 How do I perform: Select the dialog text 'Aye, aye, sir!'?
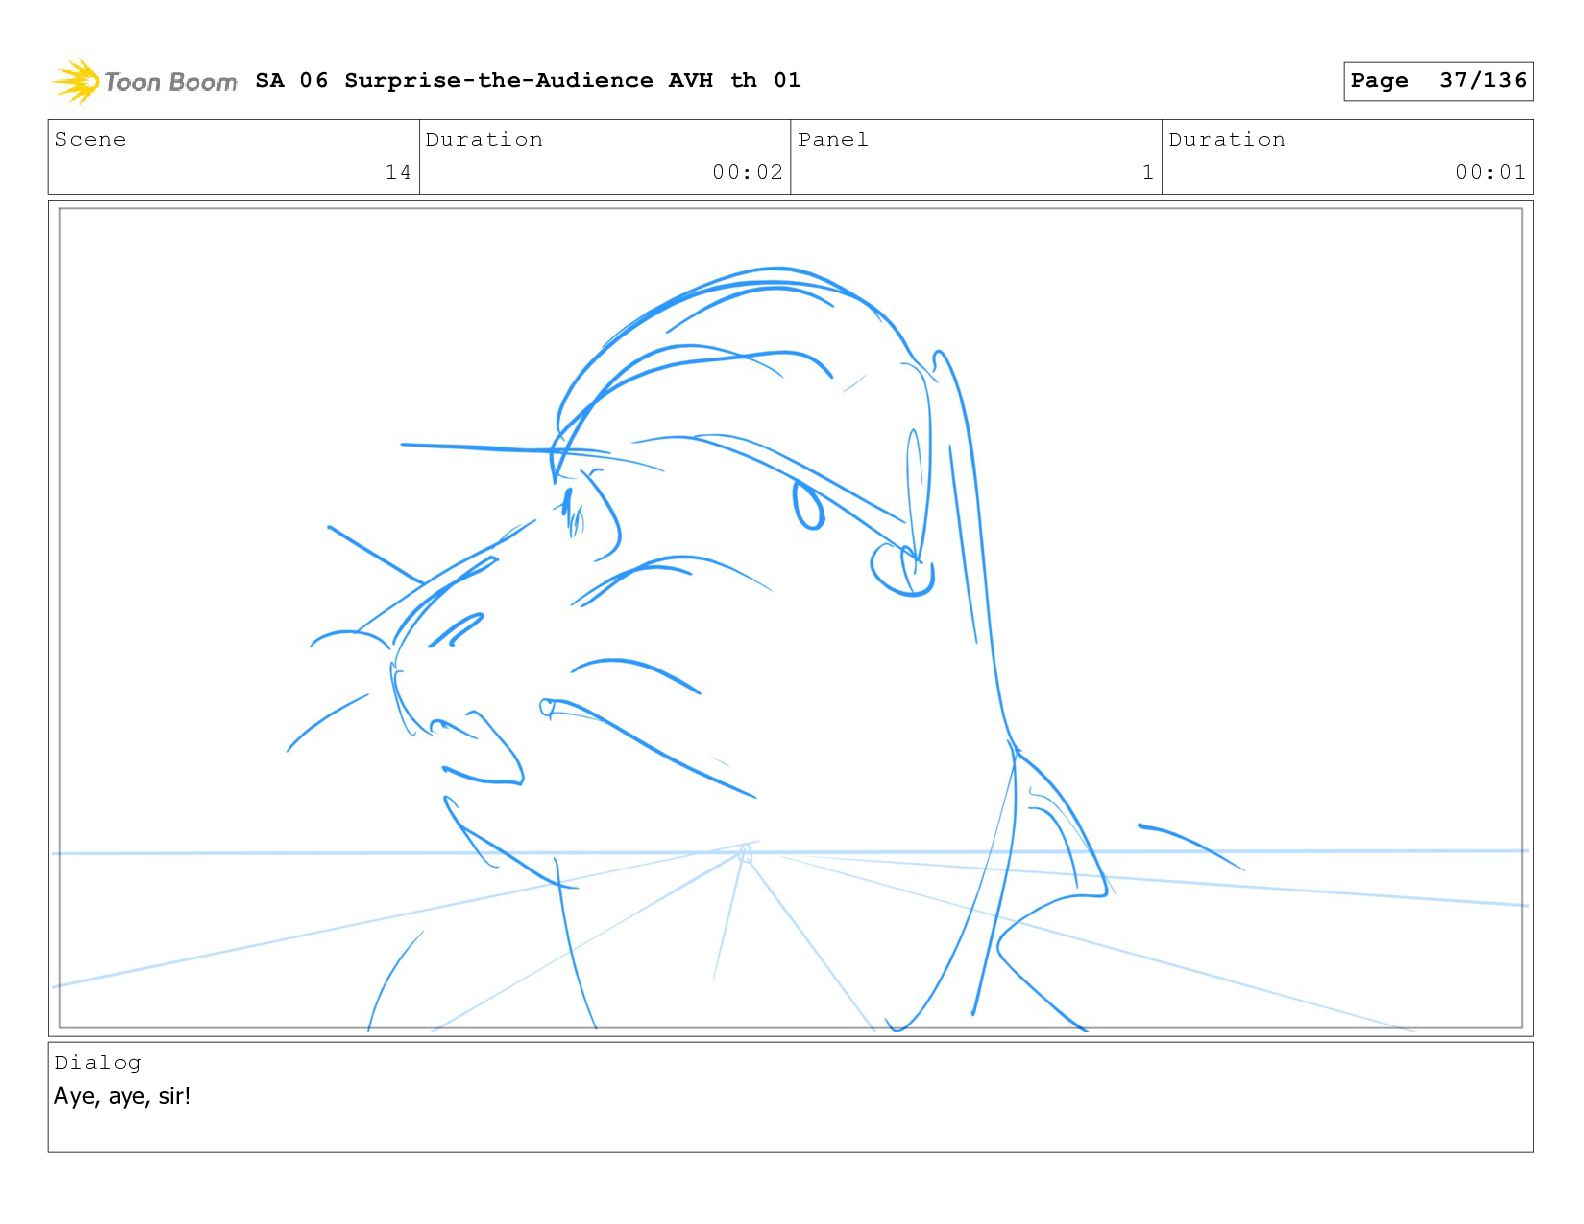[x=122, y=1096]
